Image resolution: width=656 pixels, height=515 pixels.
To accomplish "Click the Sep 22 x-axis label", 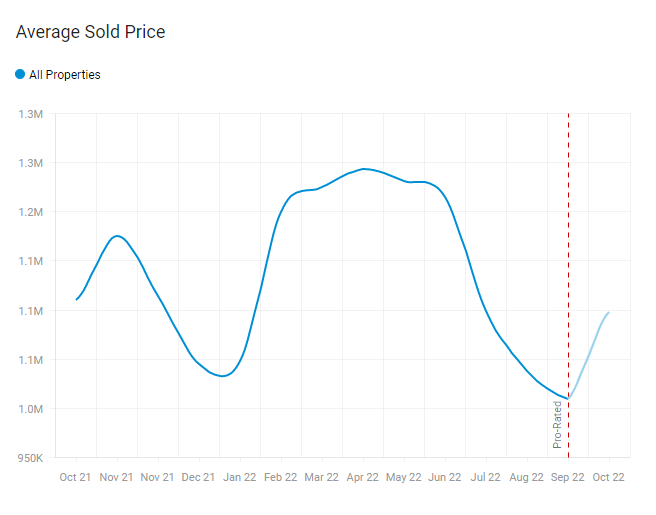I will [x=568, y=477].
